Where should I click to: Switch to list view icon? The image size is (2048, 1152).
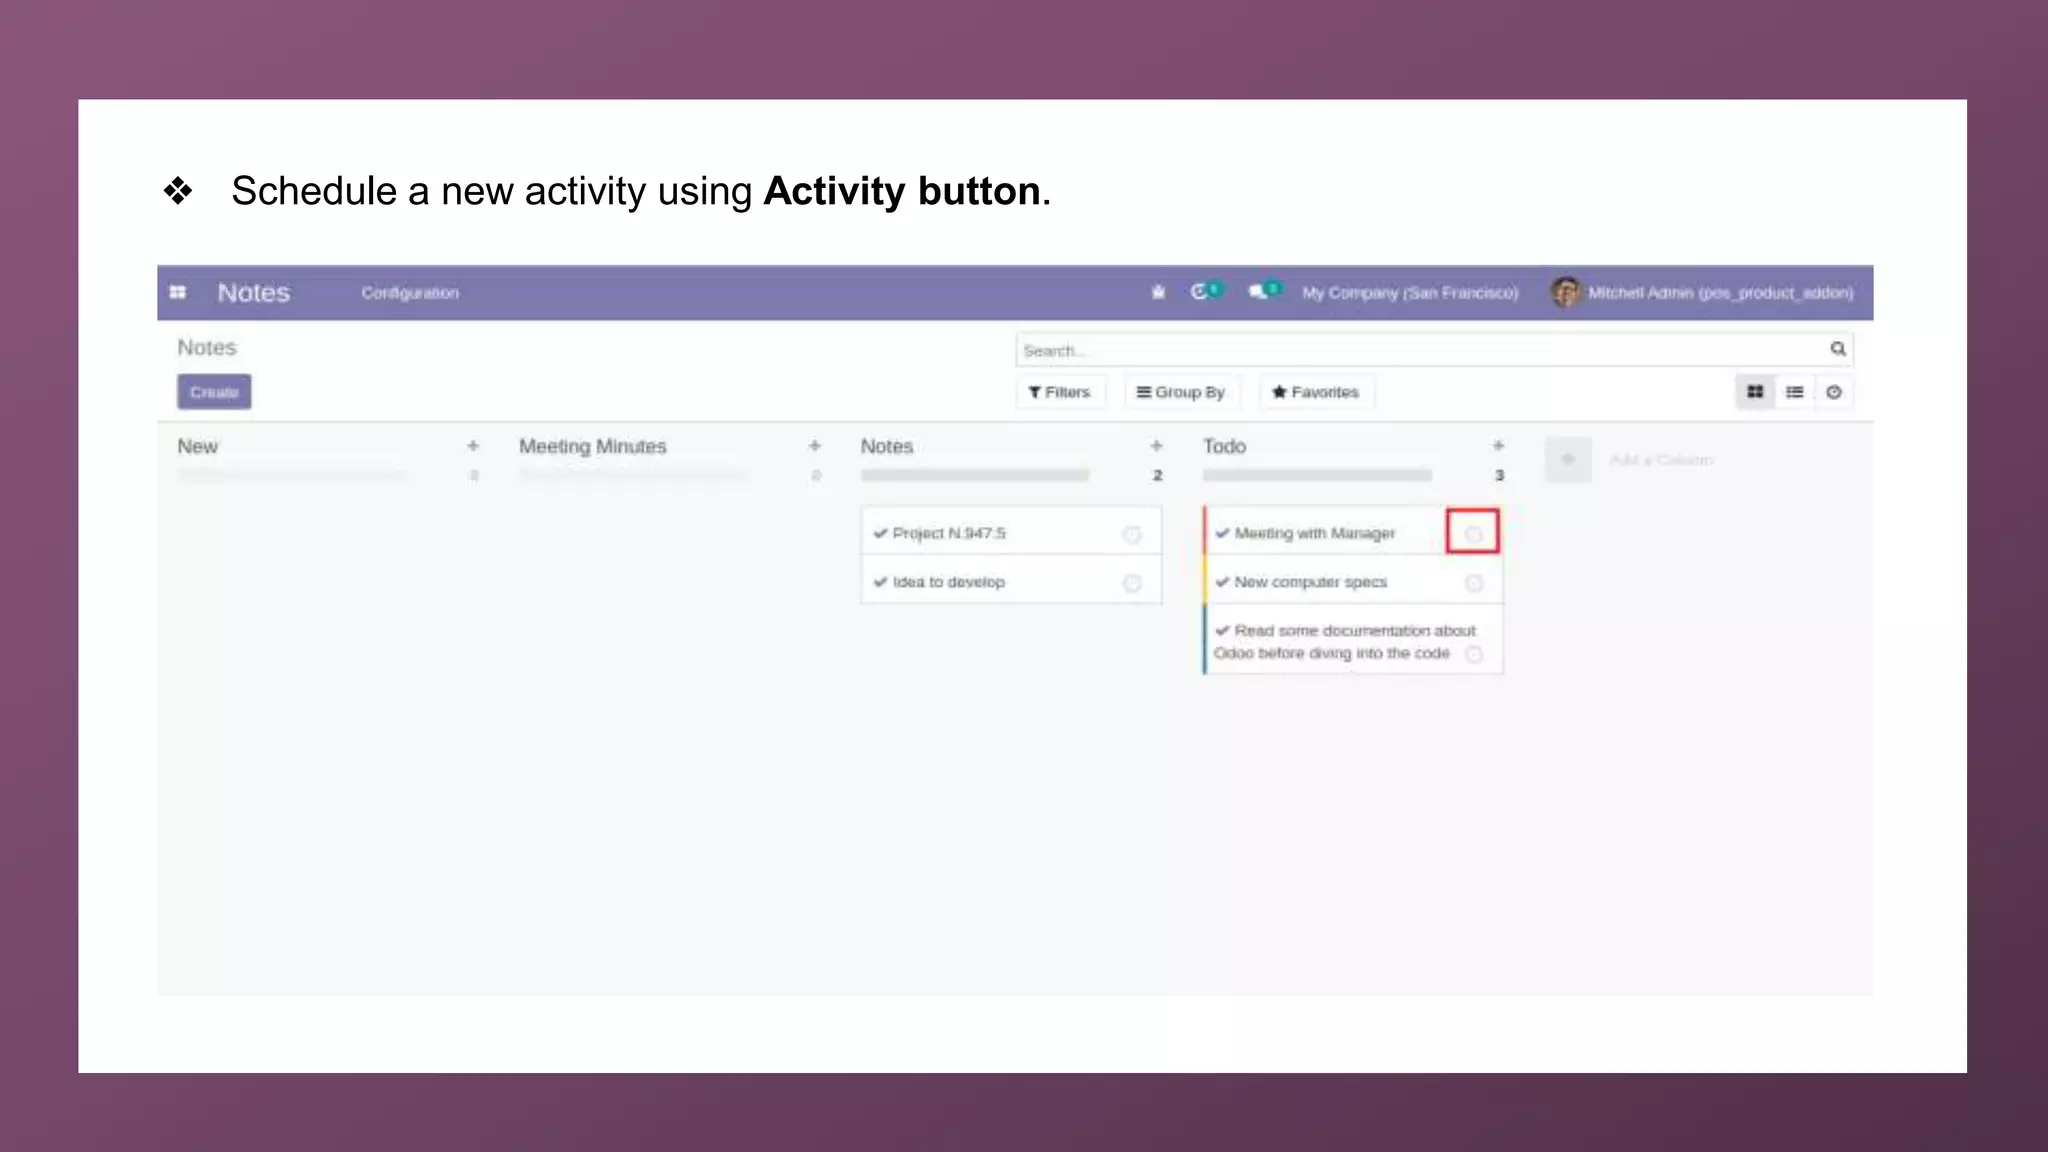(1794, 392)
